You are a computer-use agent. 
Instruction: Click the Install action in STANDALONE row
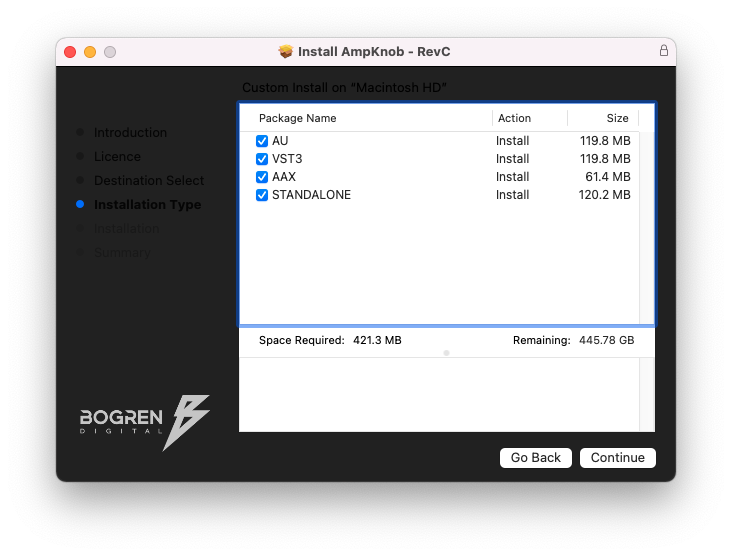513,195
